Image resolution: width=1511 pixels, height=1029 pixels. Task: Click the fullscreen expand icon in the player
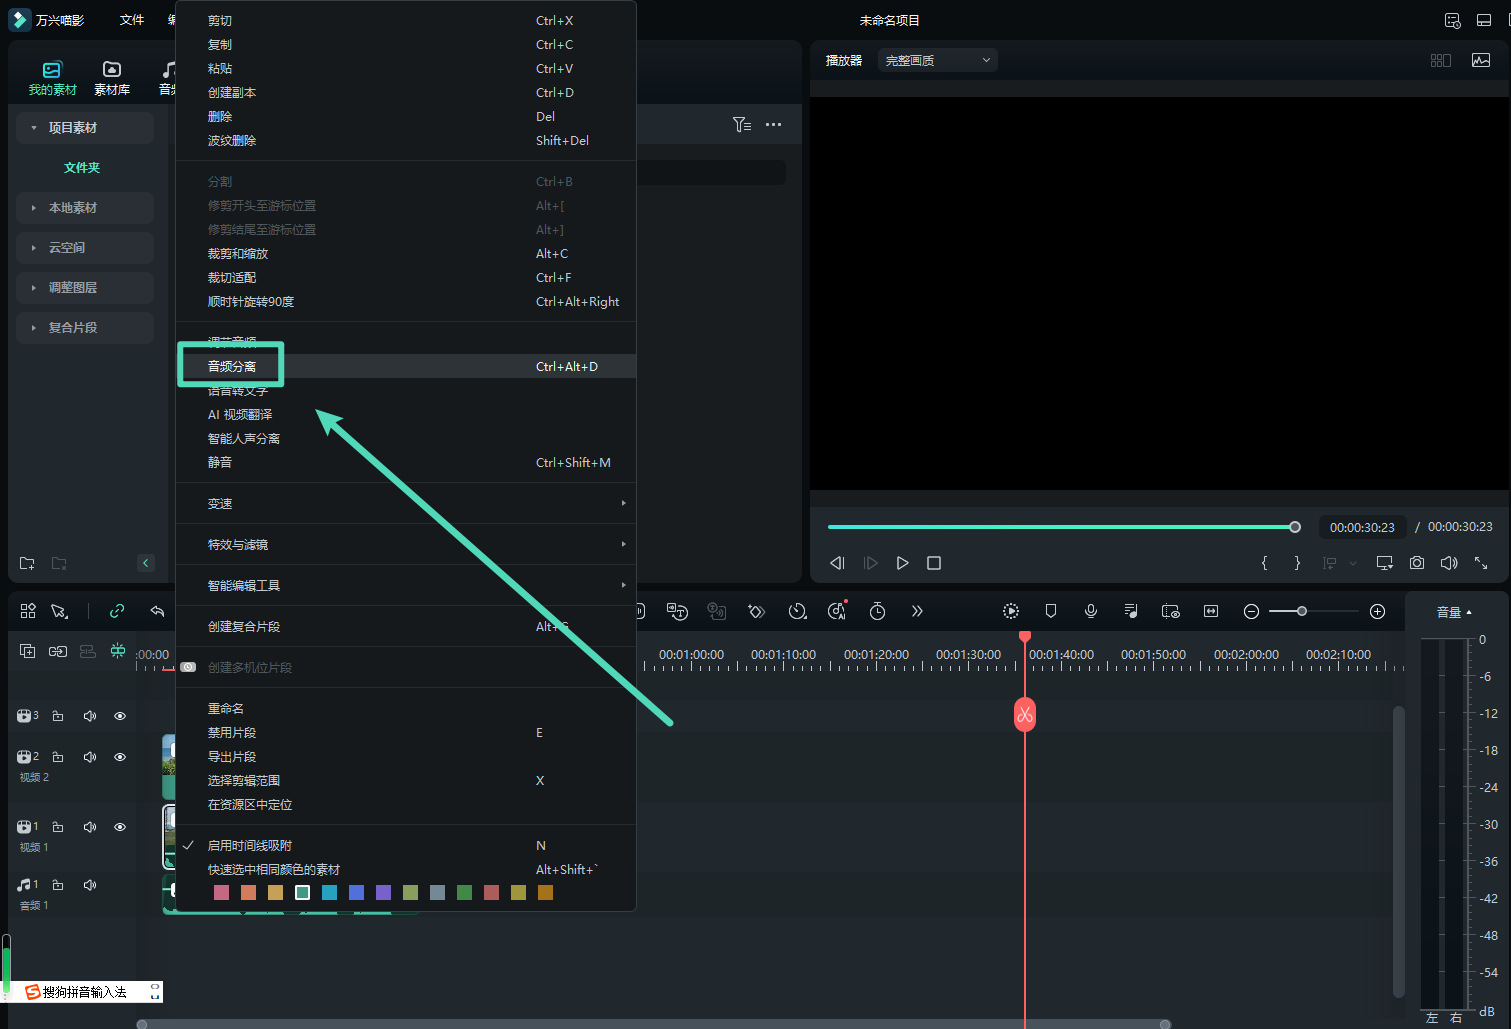pos(1481,563)
